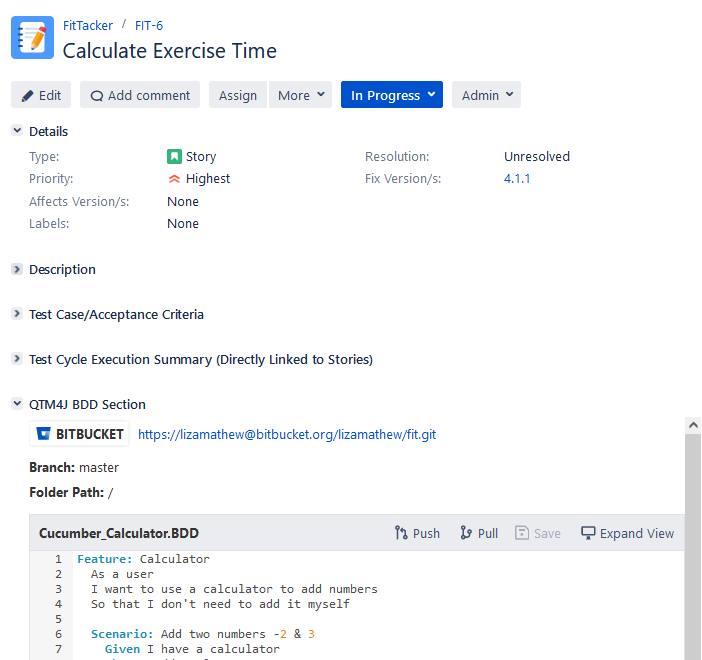Open the In Progress status dropdown

pyautogui.click(x=392, y=95)
